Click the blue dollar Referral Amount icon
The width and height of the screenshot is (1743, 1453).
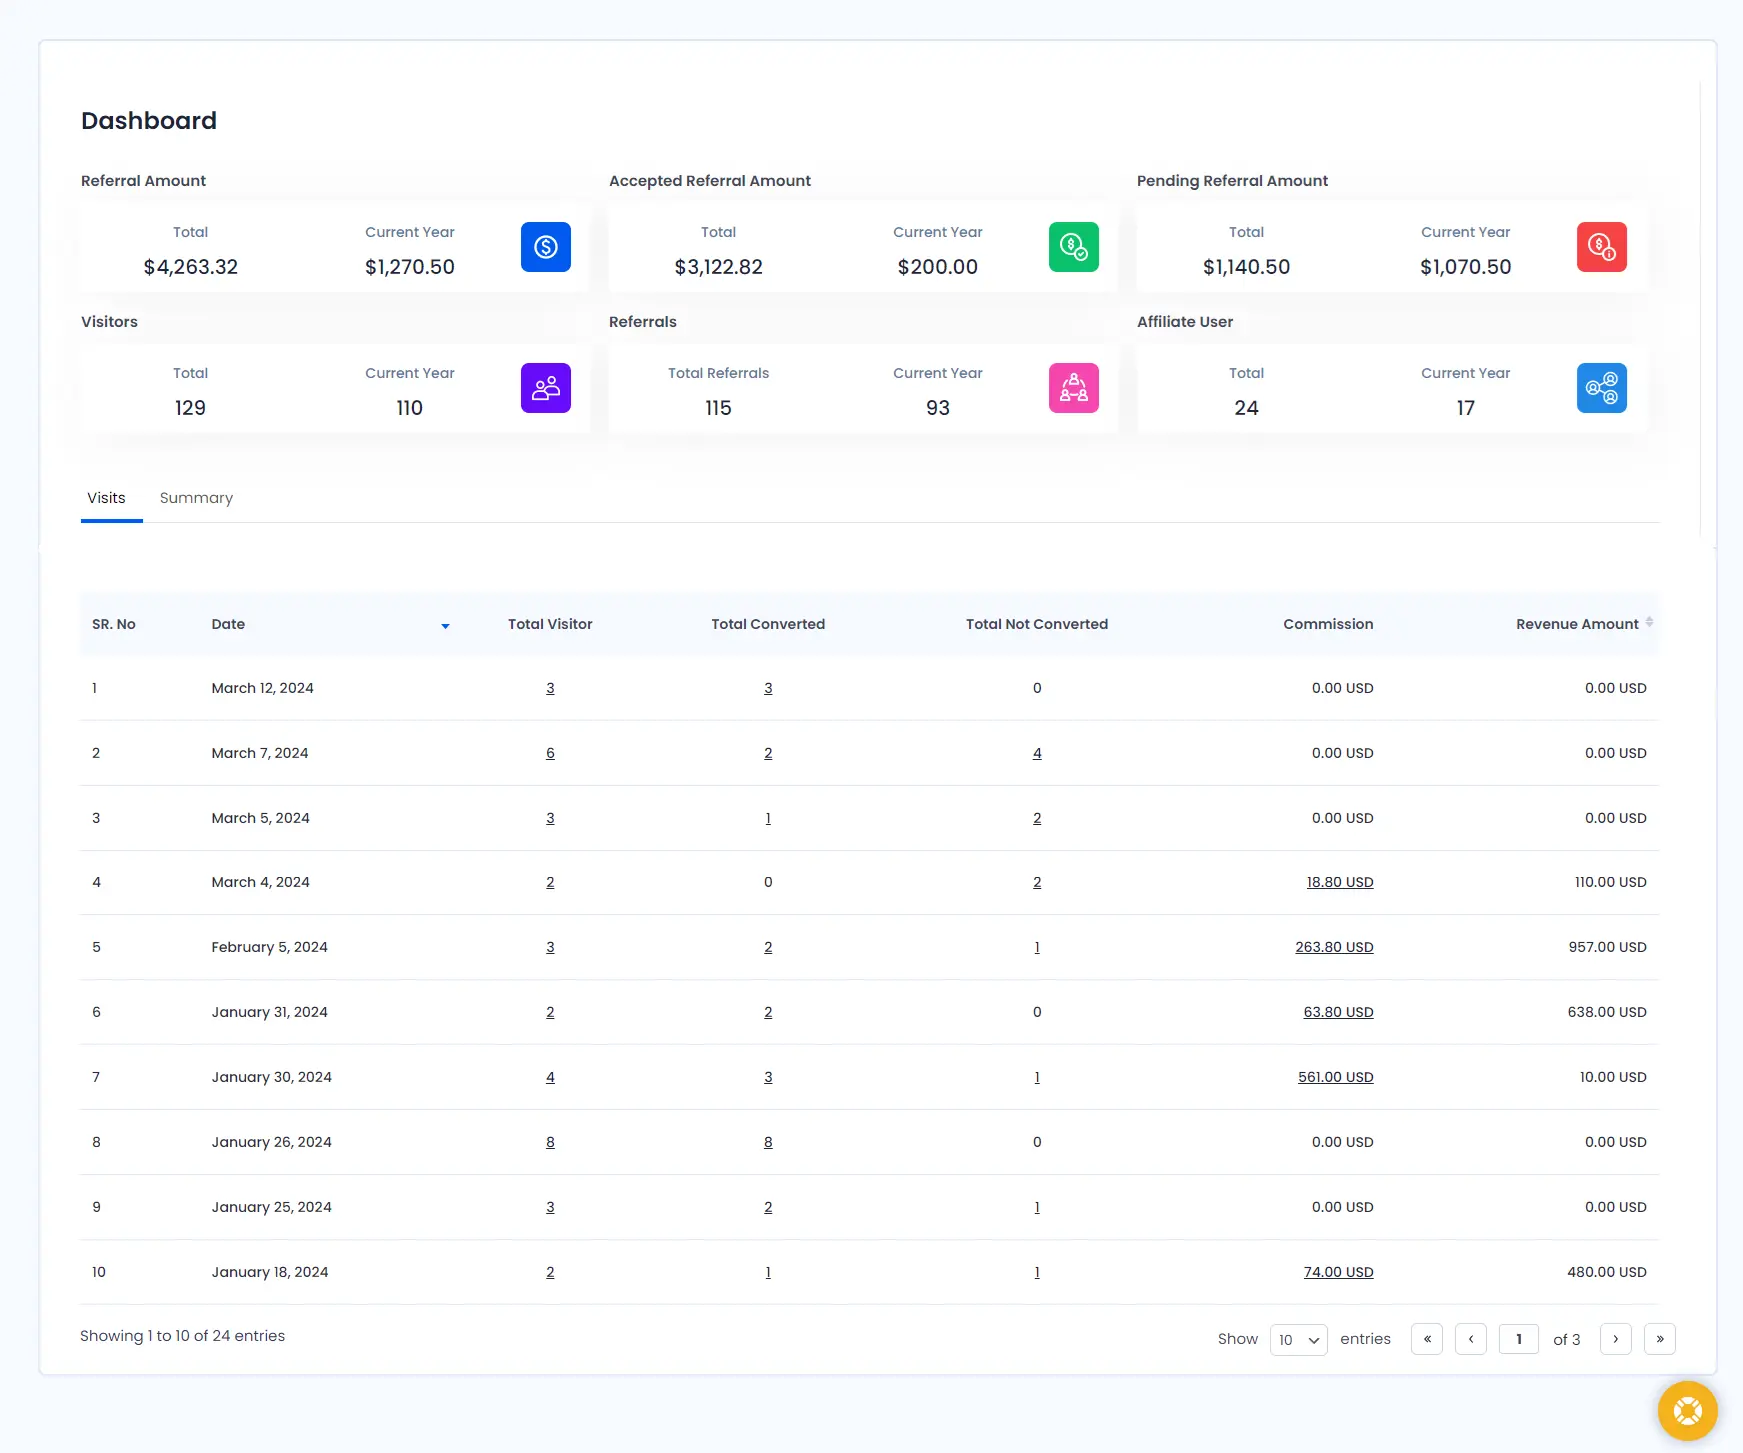click(x=545, y=247)
